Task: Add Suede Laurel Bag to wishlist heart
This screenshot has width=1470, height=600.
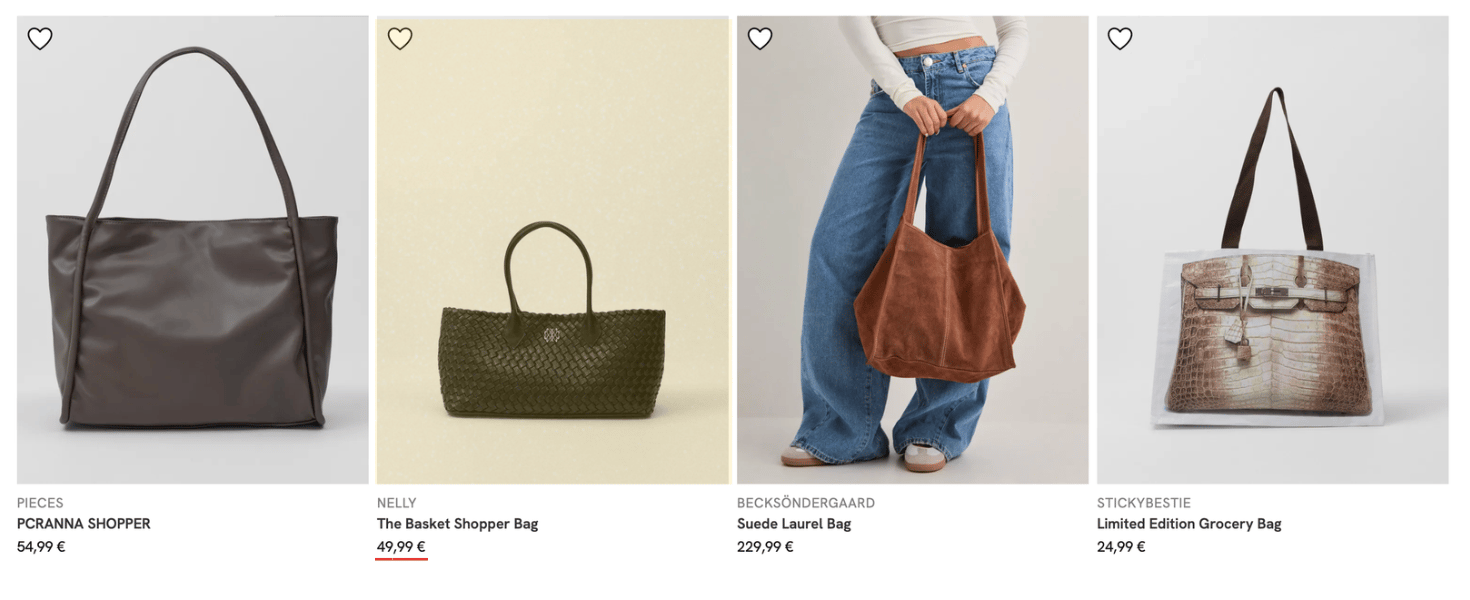Action: tap(760, 39)
